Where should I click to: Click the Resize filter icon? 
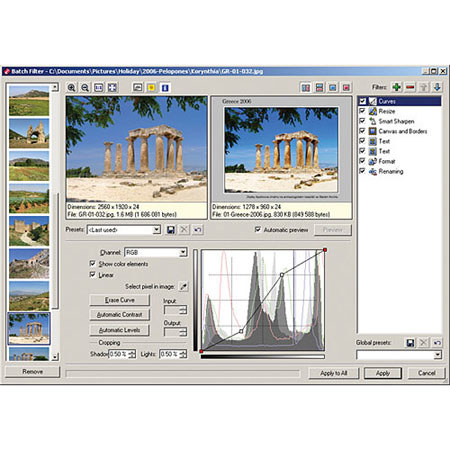coord(373,111)
